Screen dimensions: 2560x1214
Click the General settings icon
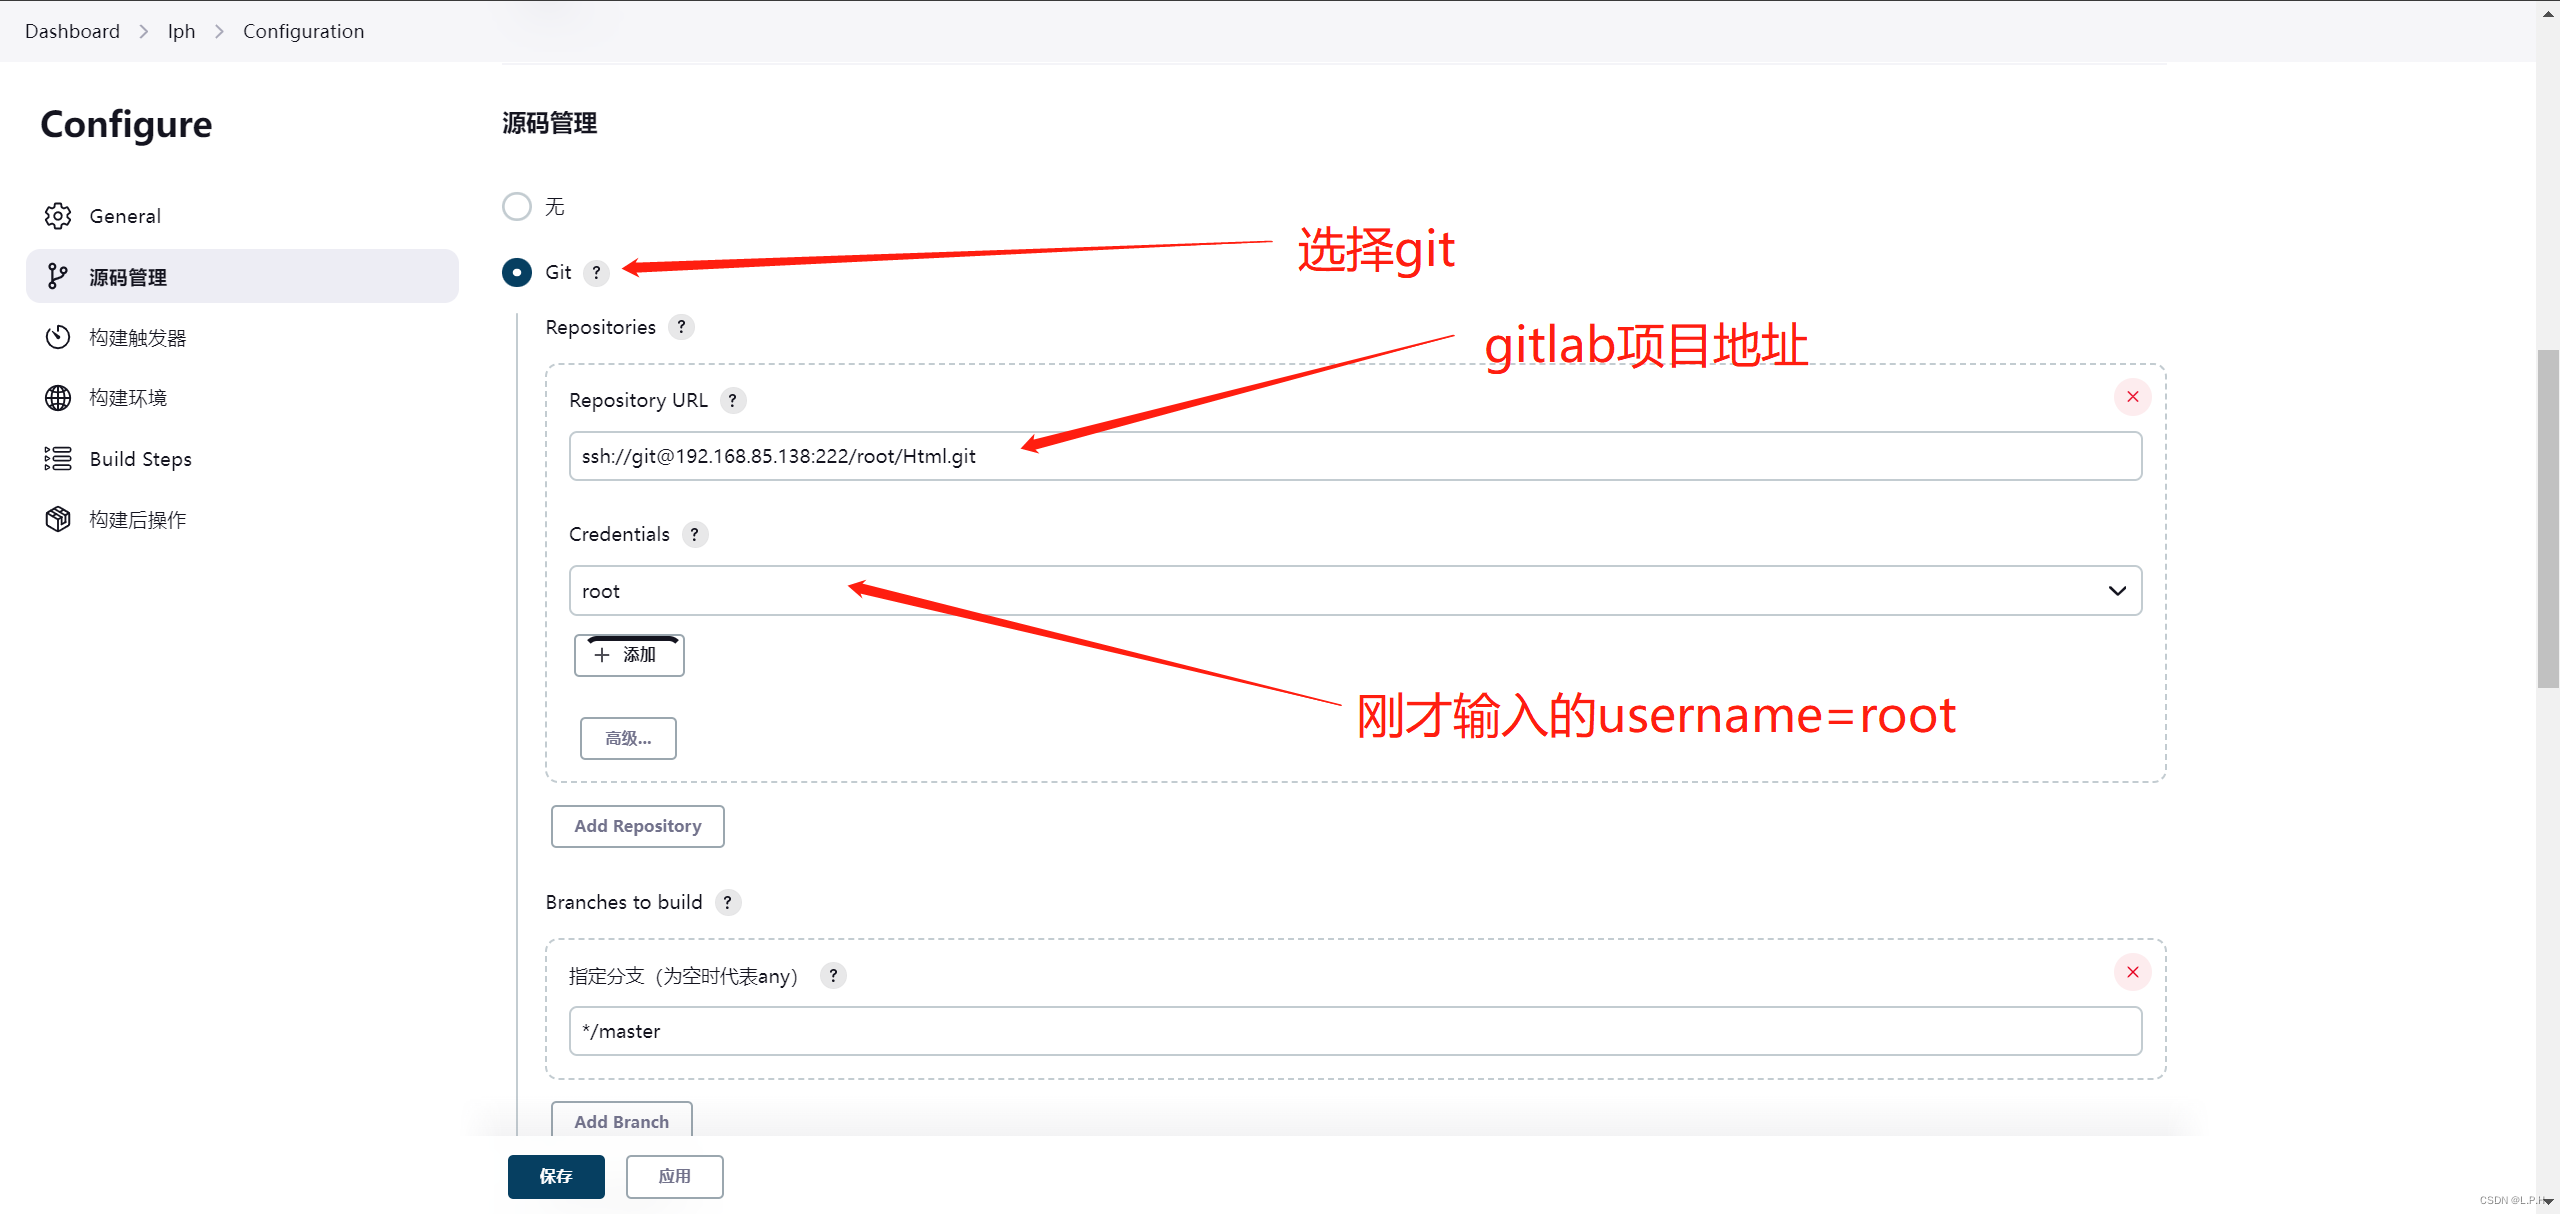59,215
